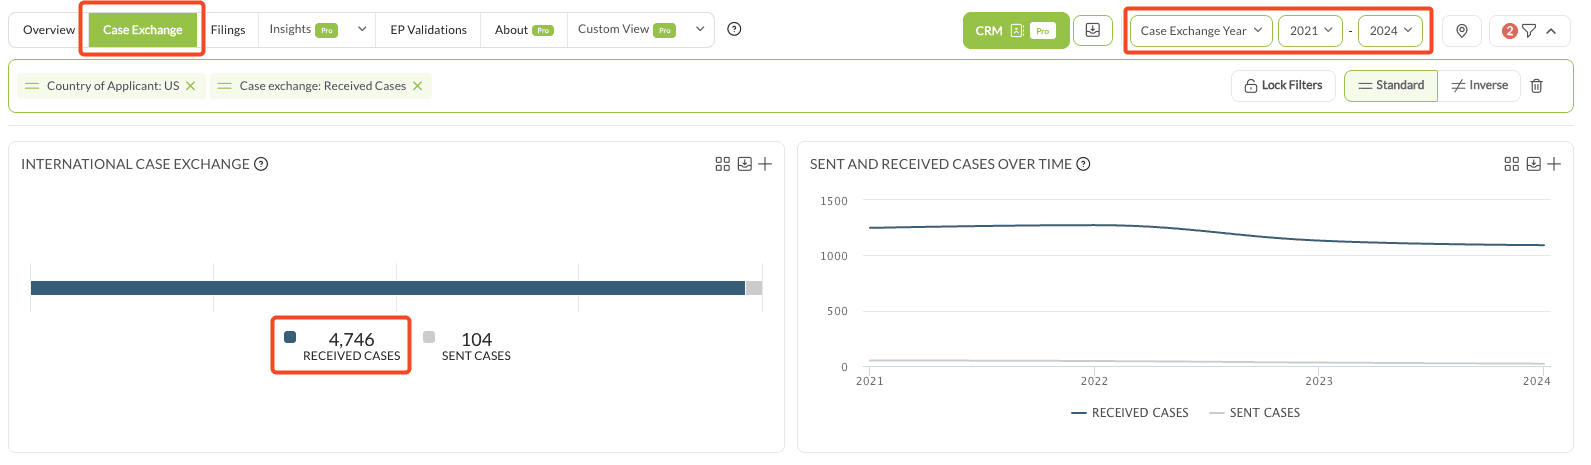Click help icon next to International Case Exchange

pyautogui.click(x=261, y=164)
